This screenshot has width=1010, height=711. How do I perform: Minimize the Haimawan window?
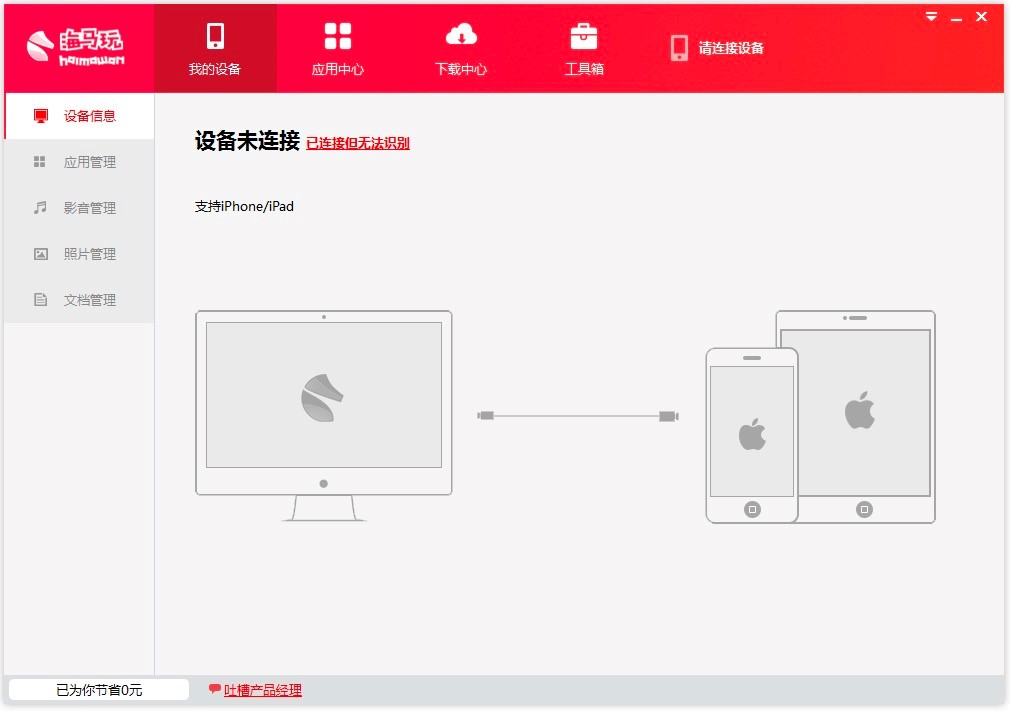tap(957, 18)
